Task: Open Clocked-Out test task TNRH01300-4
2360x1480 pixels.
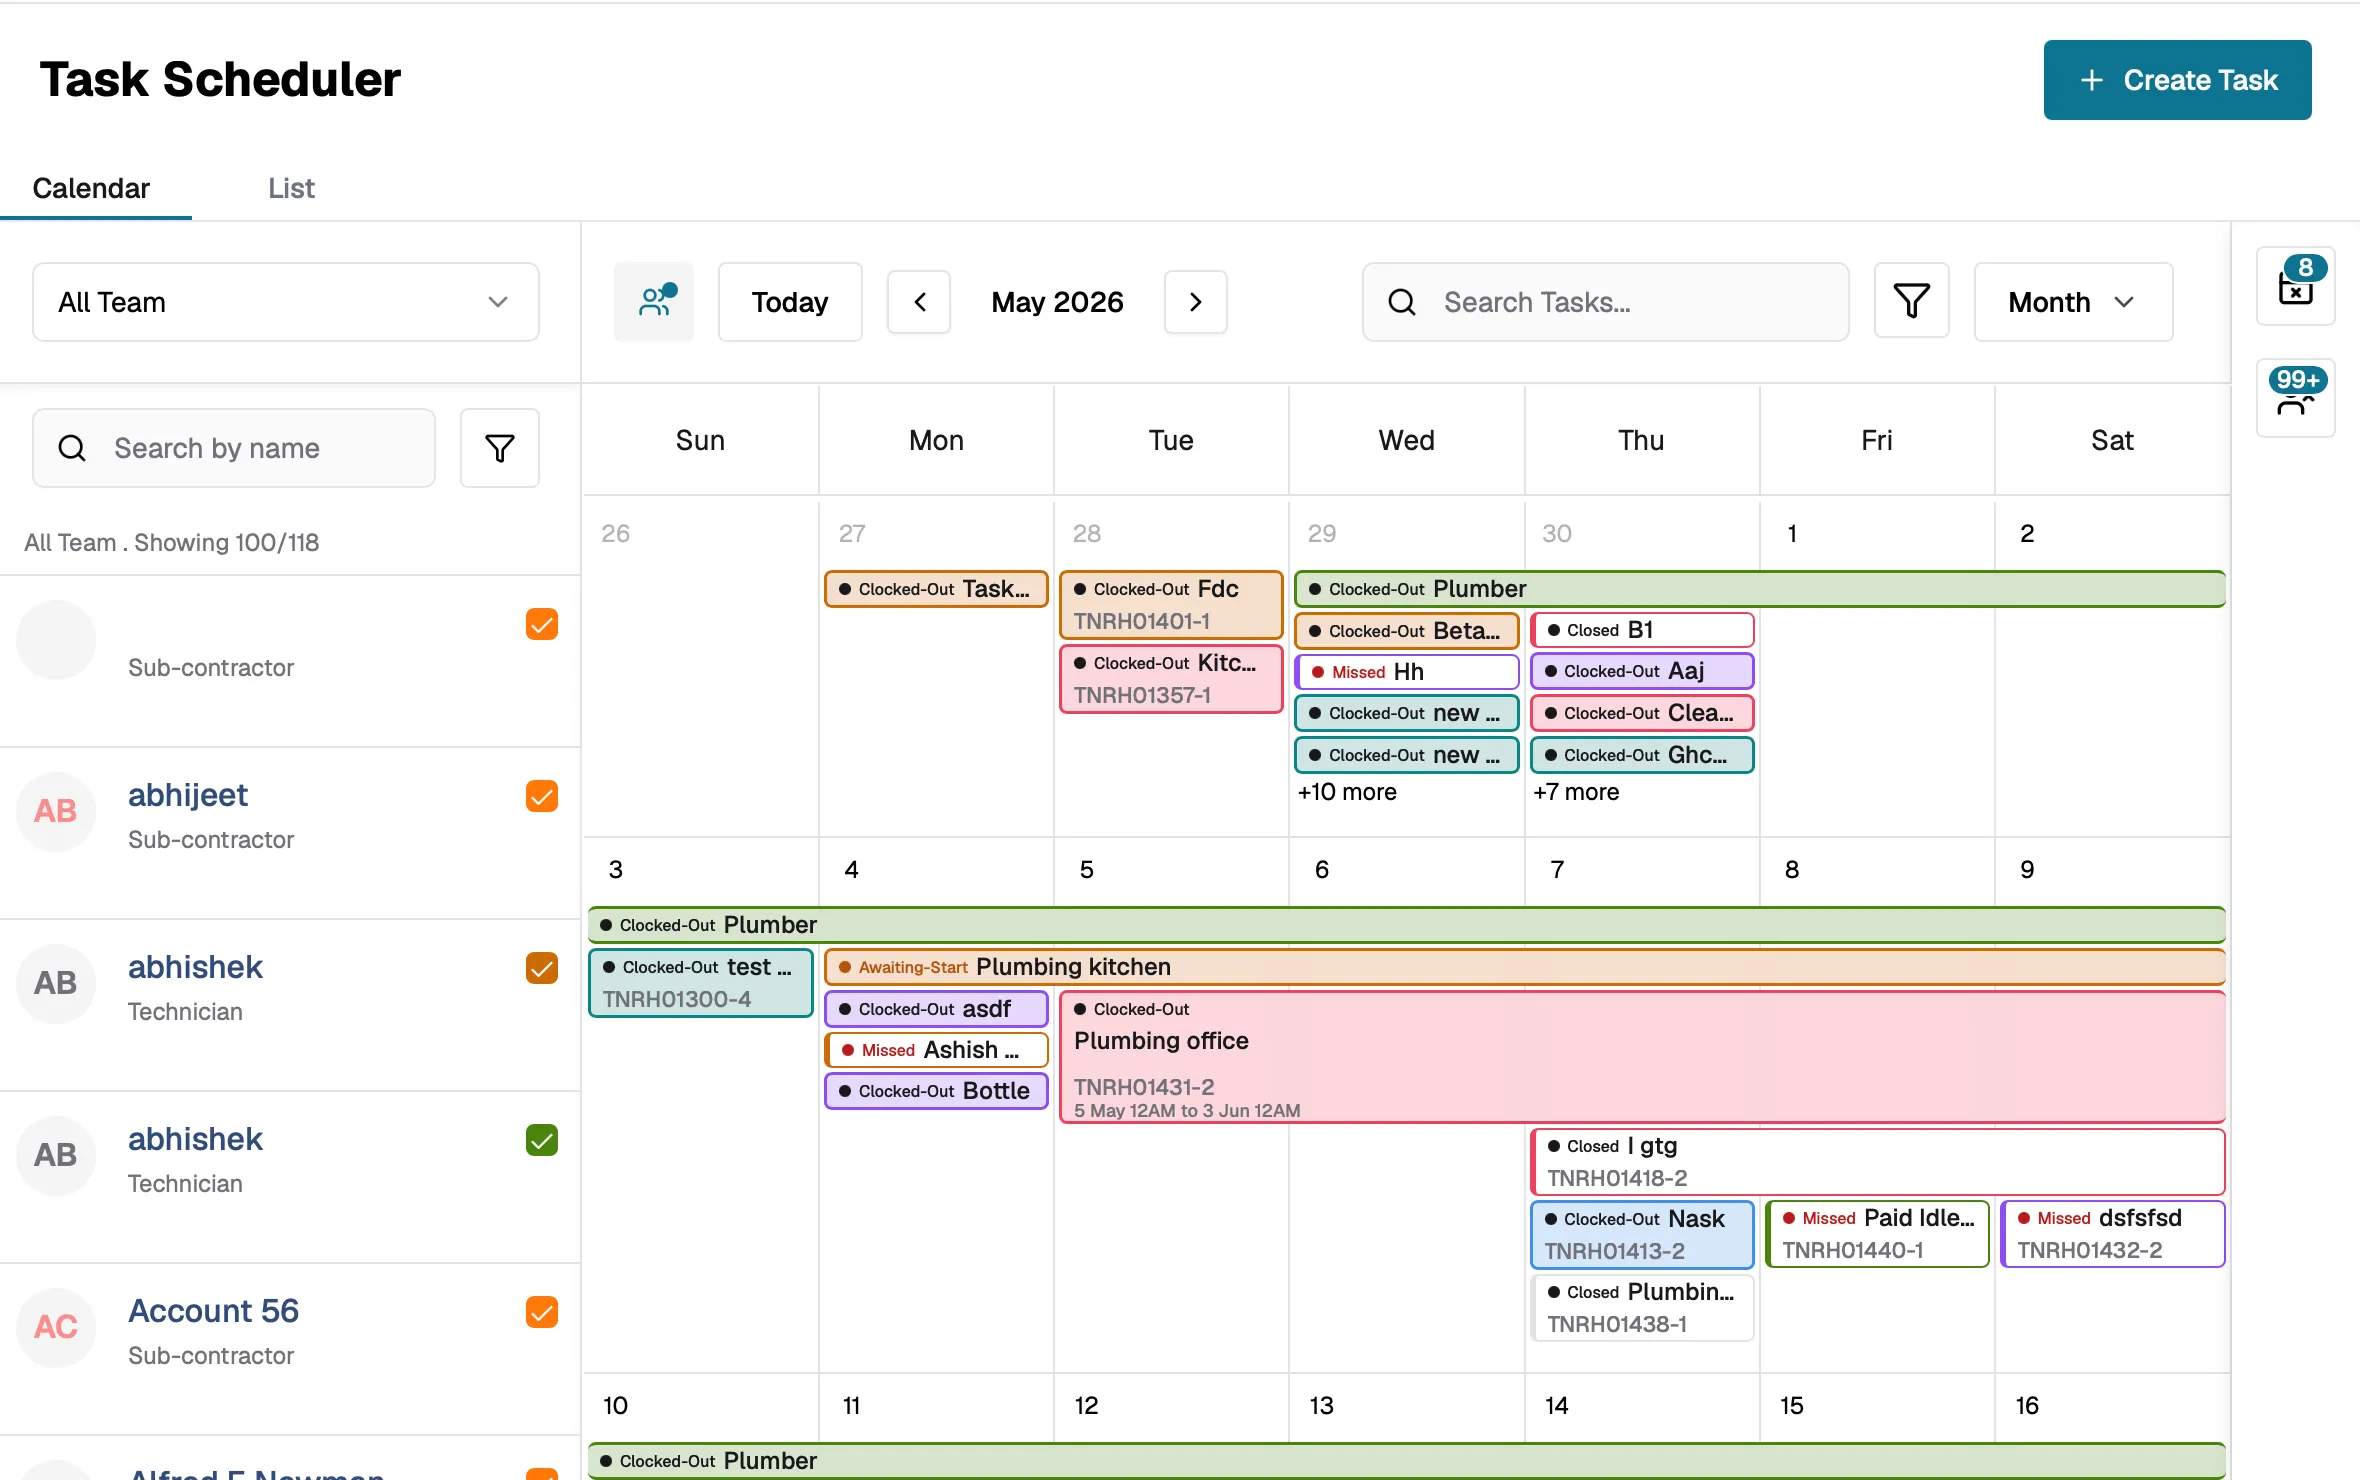Action: [700, 983]
